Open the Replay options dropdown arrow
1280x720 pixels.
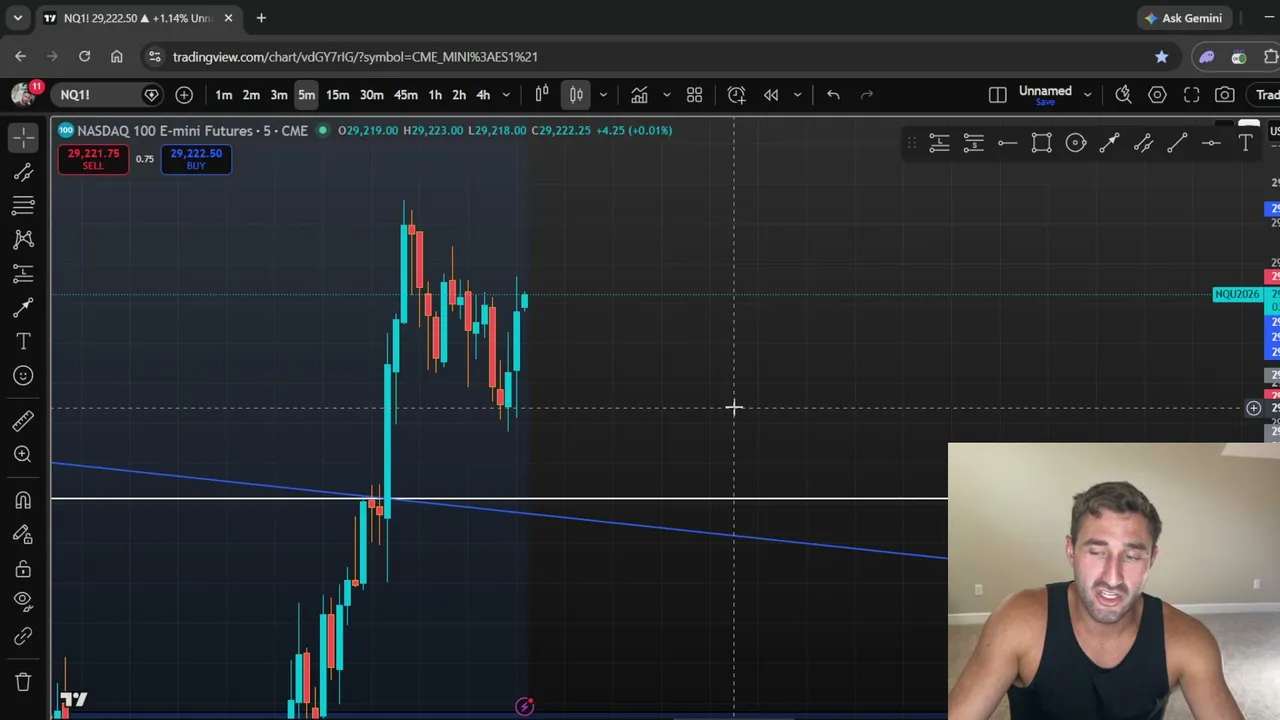797,95
